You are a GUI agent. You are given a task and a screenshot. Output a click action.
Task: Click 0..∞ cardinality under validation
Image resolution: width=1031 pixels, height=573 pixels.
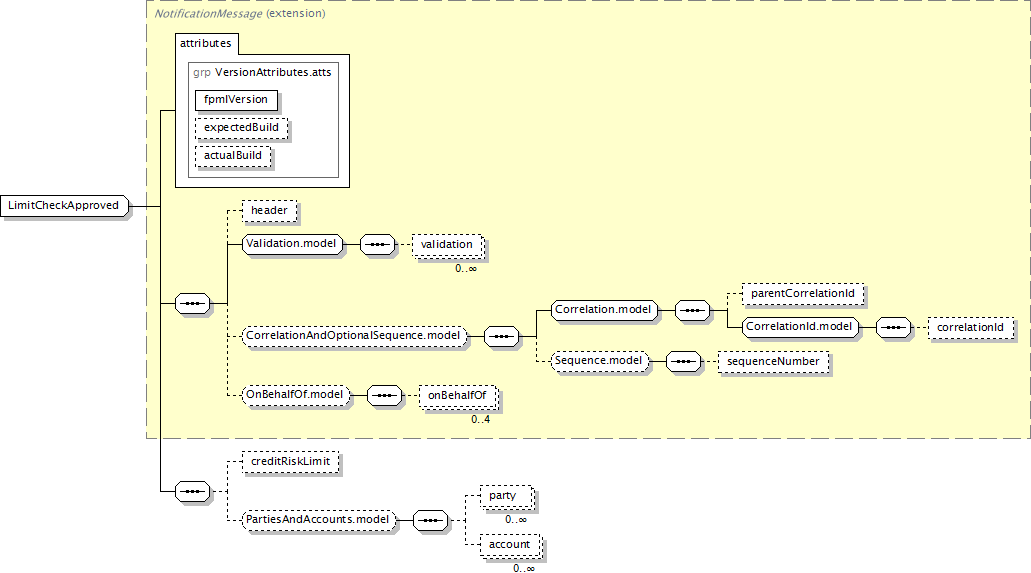click(x=466, y=268)
